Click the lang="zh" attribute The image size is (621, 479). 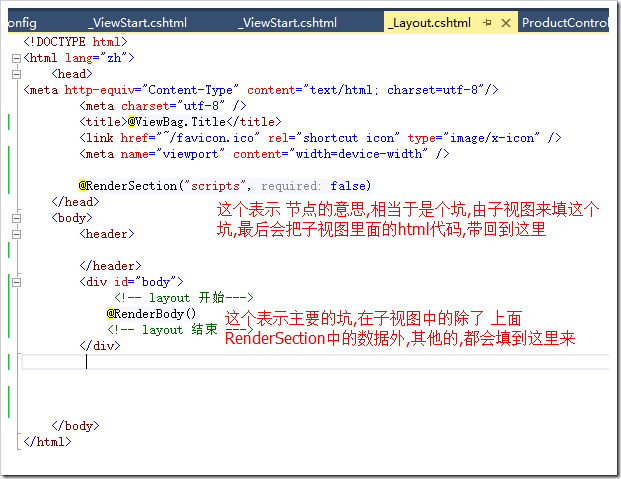96,58
